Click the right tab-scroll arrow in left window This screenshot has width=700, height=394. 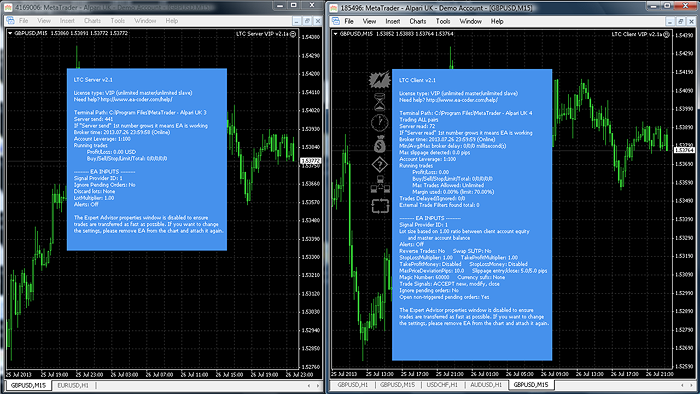318,386
